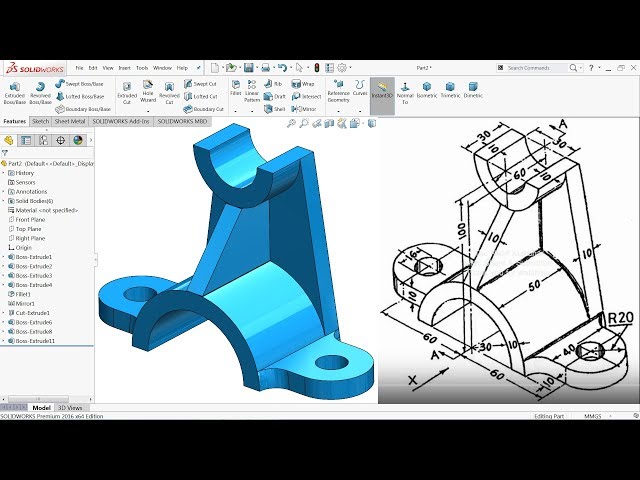The width and height of the screenshot is (640, 480).
Task: Open the File menu
Action: [79, 68]
